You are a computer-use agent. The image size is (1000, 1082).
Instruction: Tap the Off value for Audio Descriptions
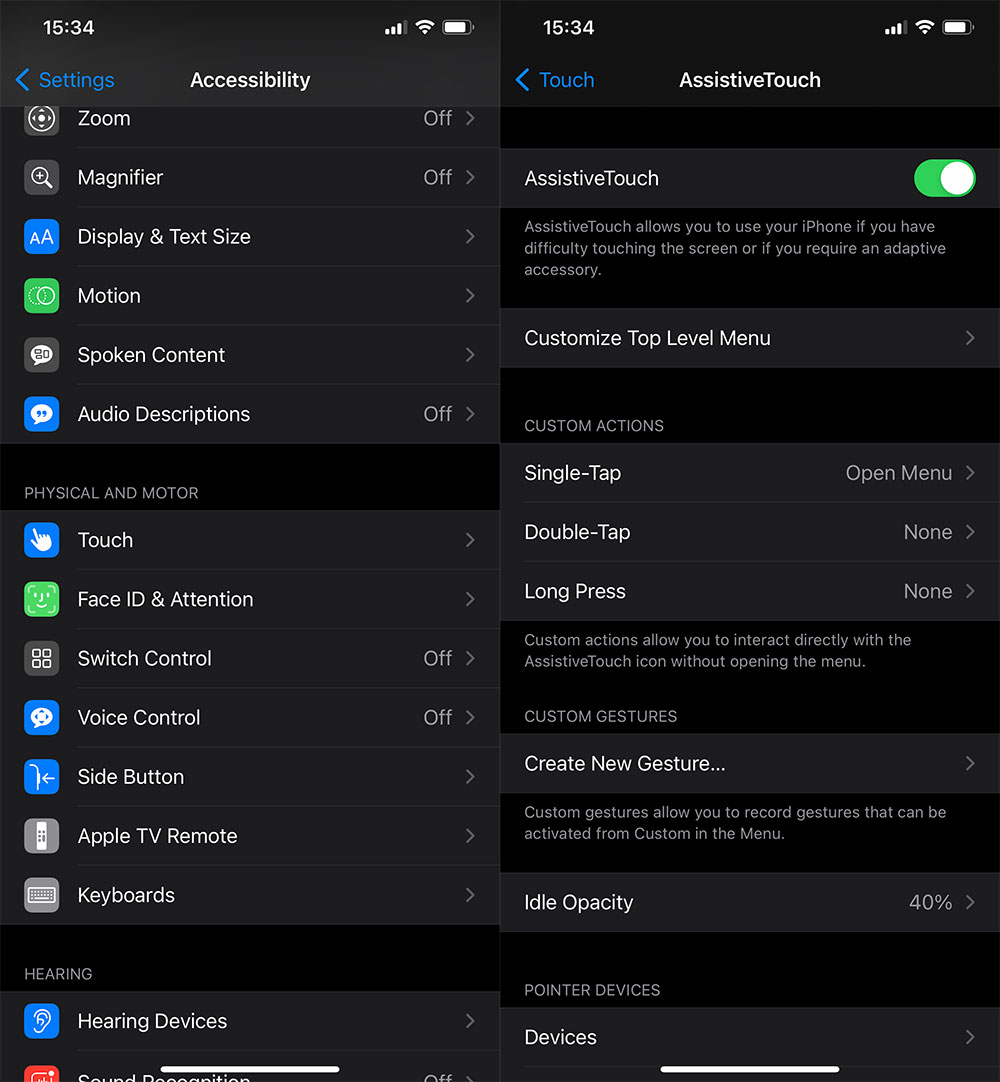[438, 414]
